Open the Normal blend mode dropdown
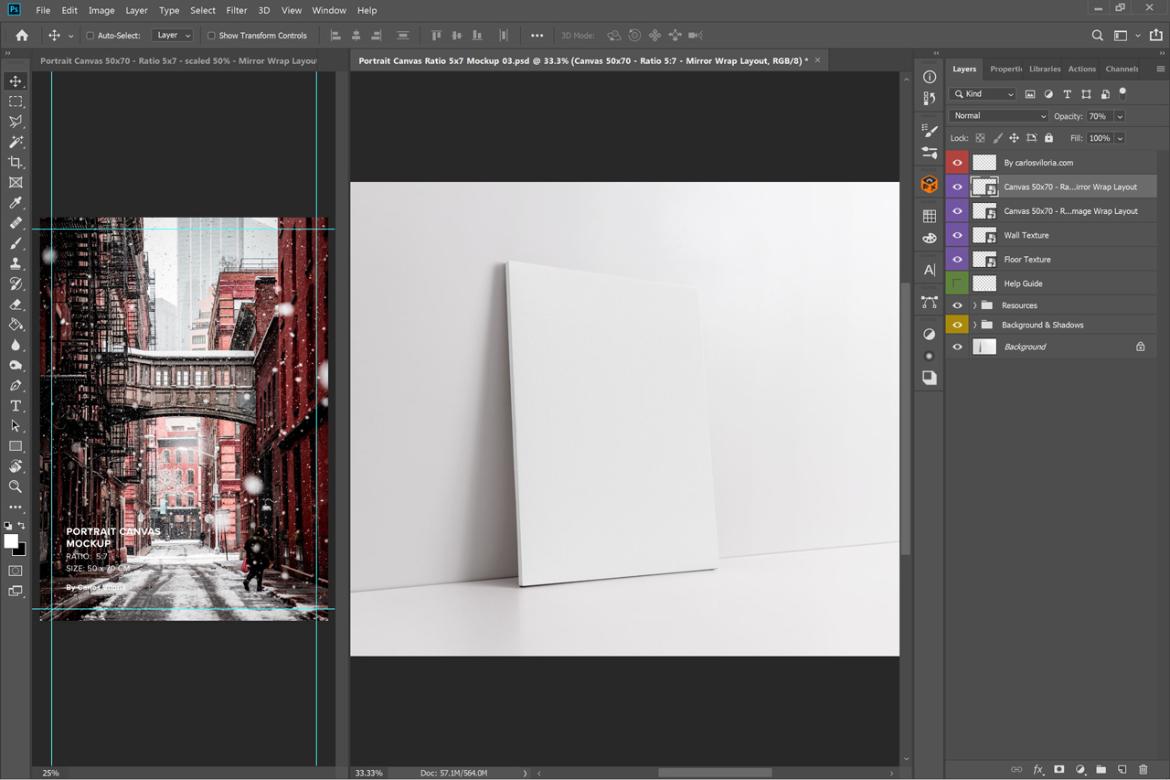1170x780 pixels. (998, 116)
